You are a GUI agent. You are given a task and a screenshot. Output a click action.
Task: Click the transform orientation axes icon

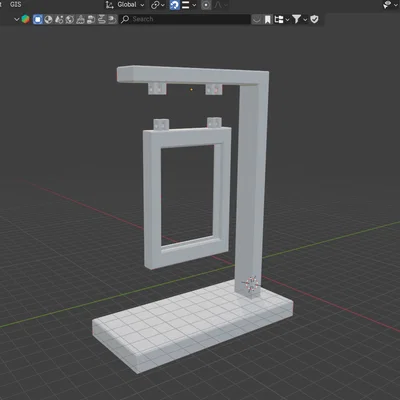point(109,5)
